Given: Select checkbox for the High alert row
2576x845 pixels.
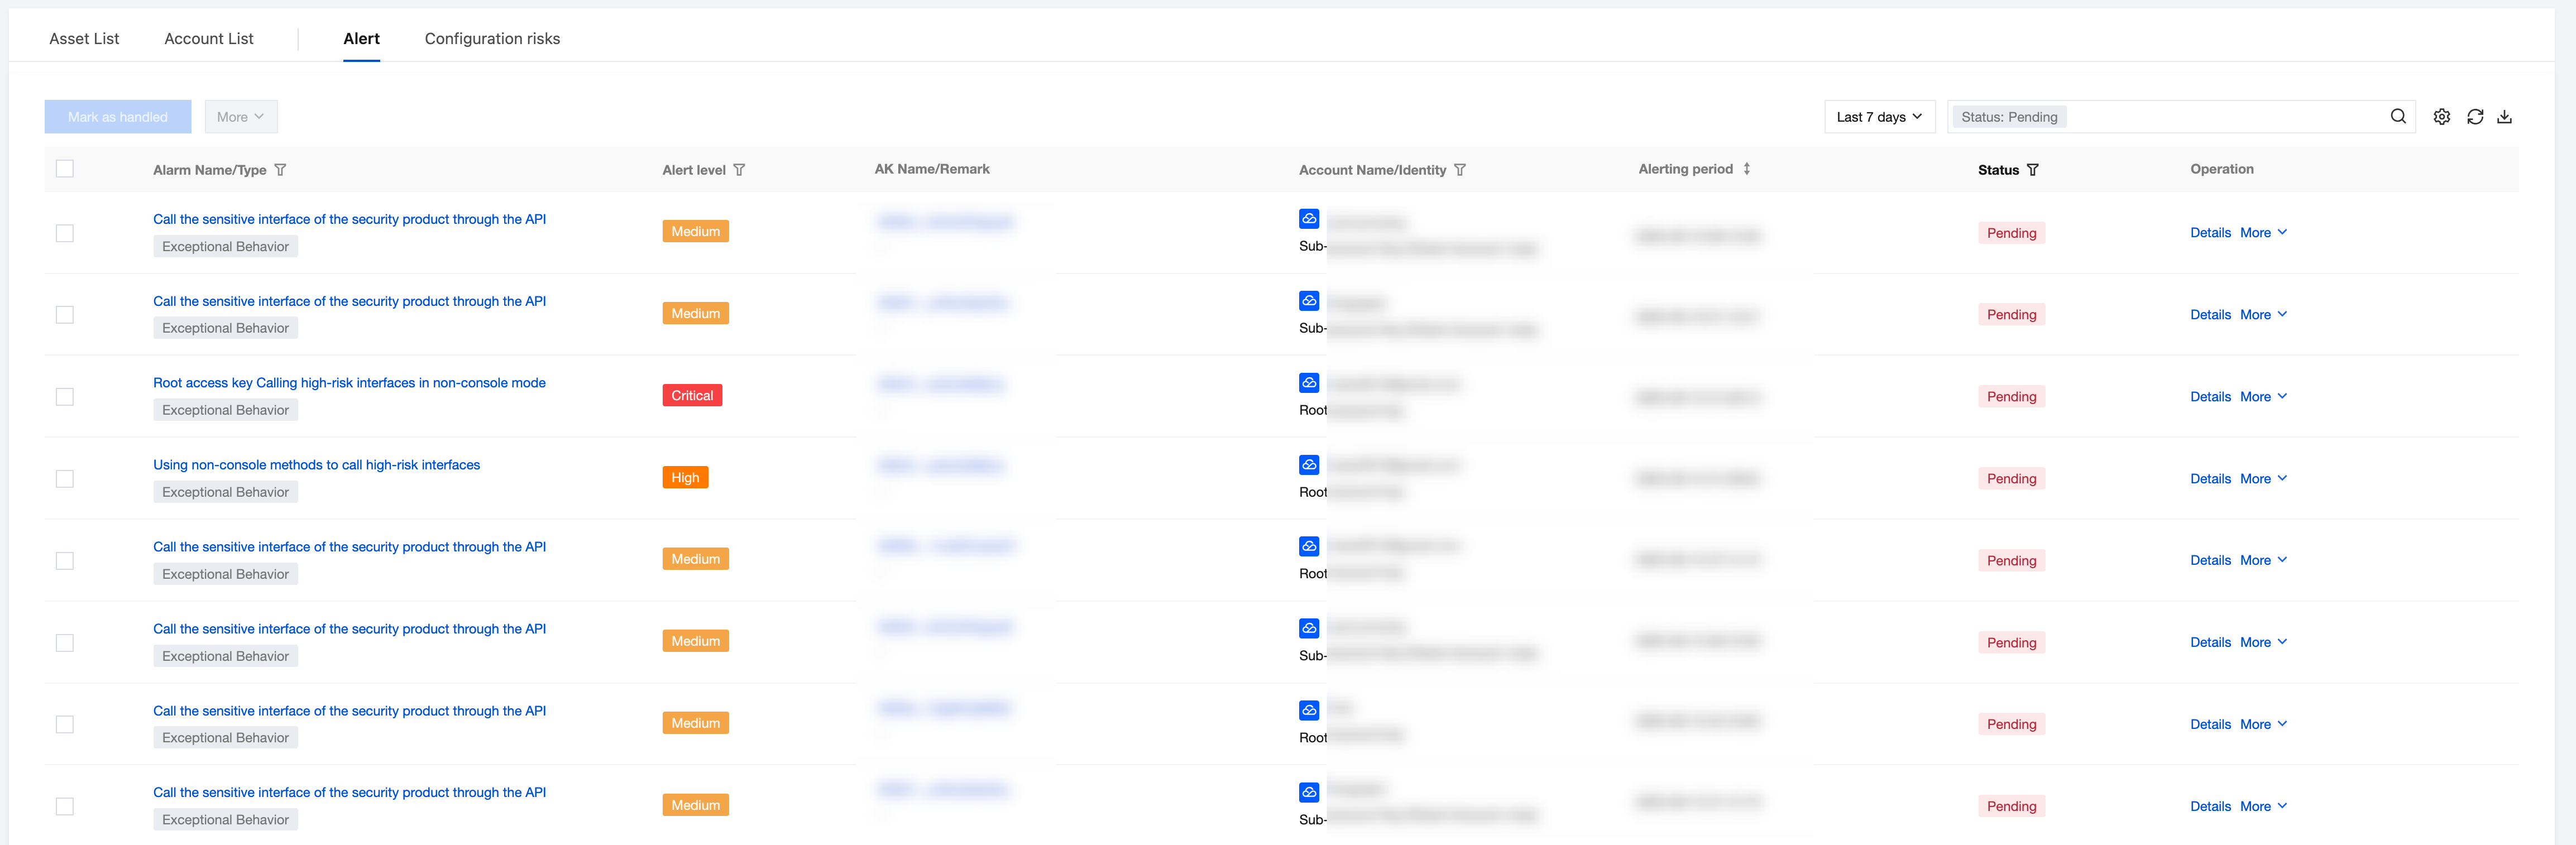Looking at the screenshot, I should (x=65, y=479).
